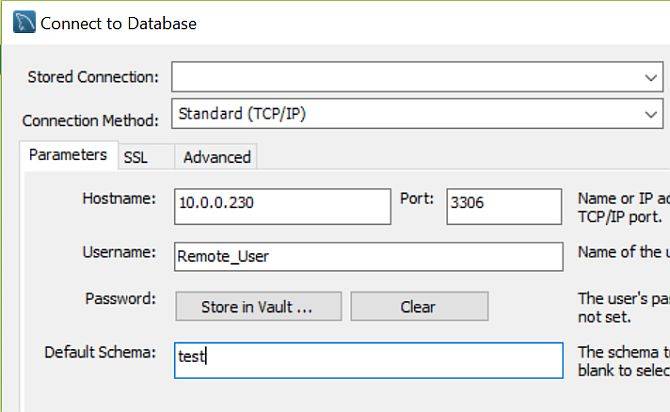Click the Connect to Database title text
This screenshot has width=670, height=412.
click(x=120, y=23)
